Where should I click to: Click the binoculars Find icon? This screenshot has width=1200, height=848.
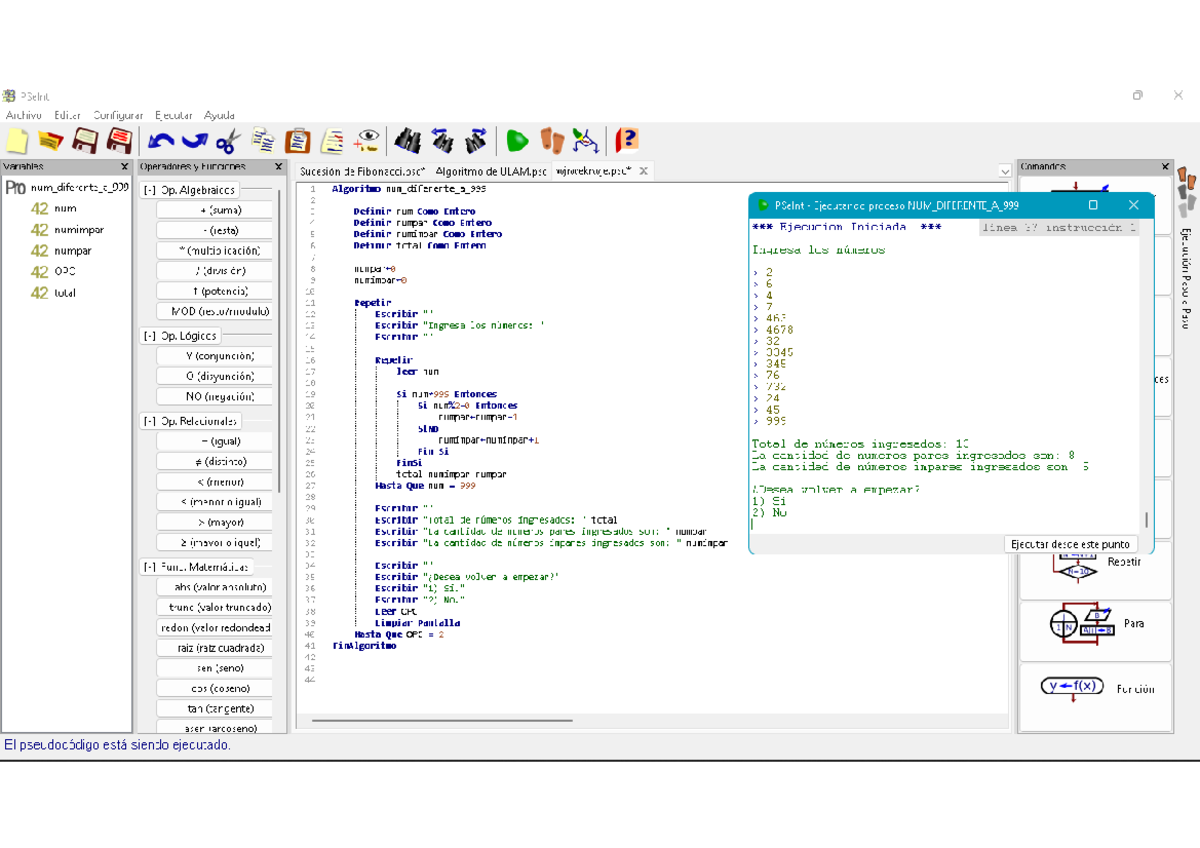click(407, 140)
